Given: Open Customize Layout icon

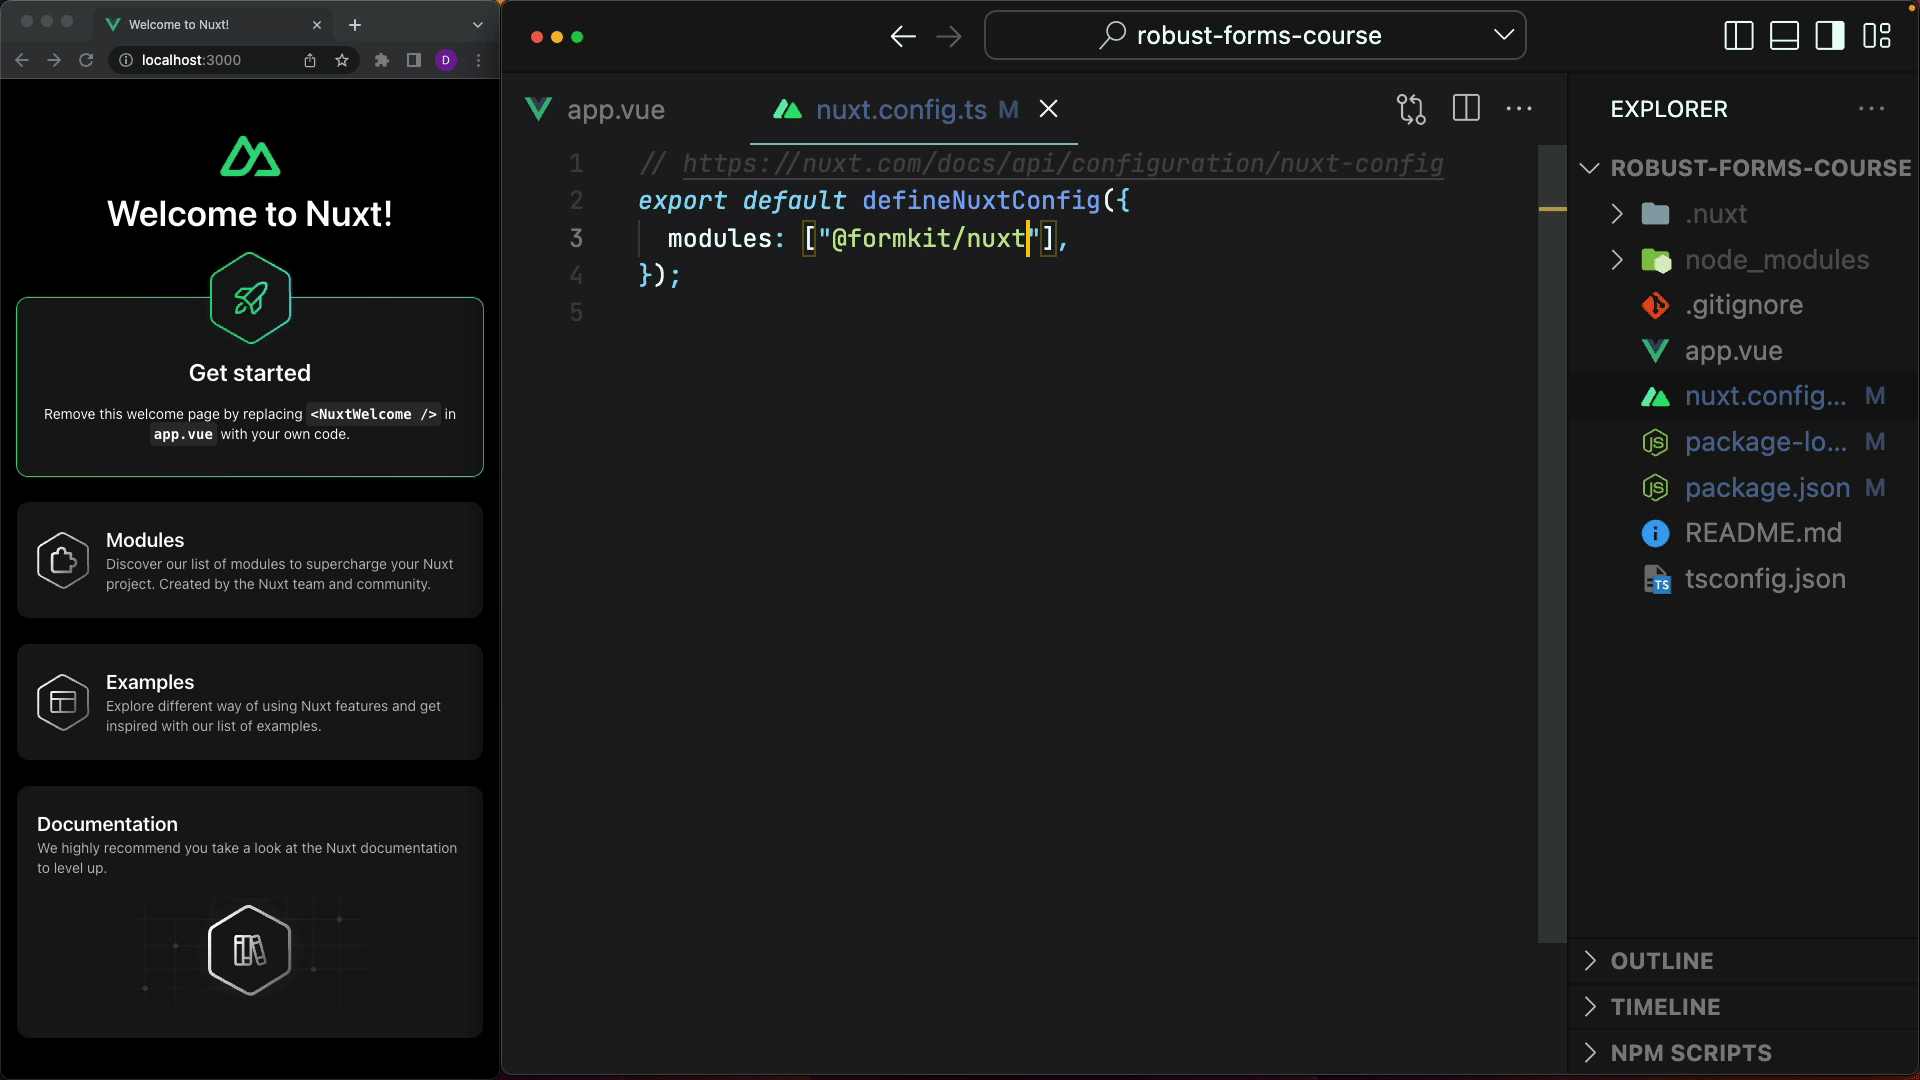Looking at the screenshot, I should pyautogui.click(x=1877, y=36).
